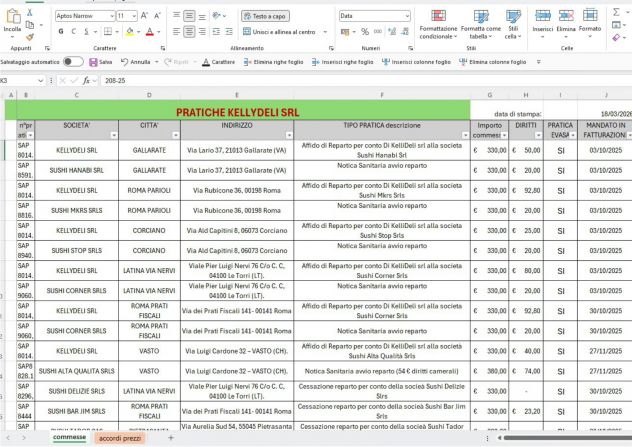Click the insert function fx icon

(86, 81)
